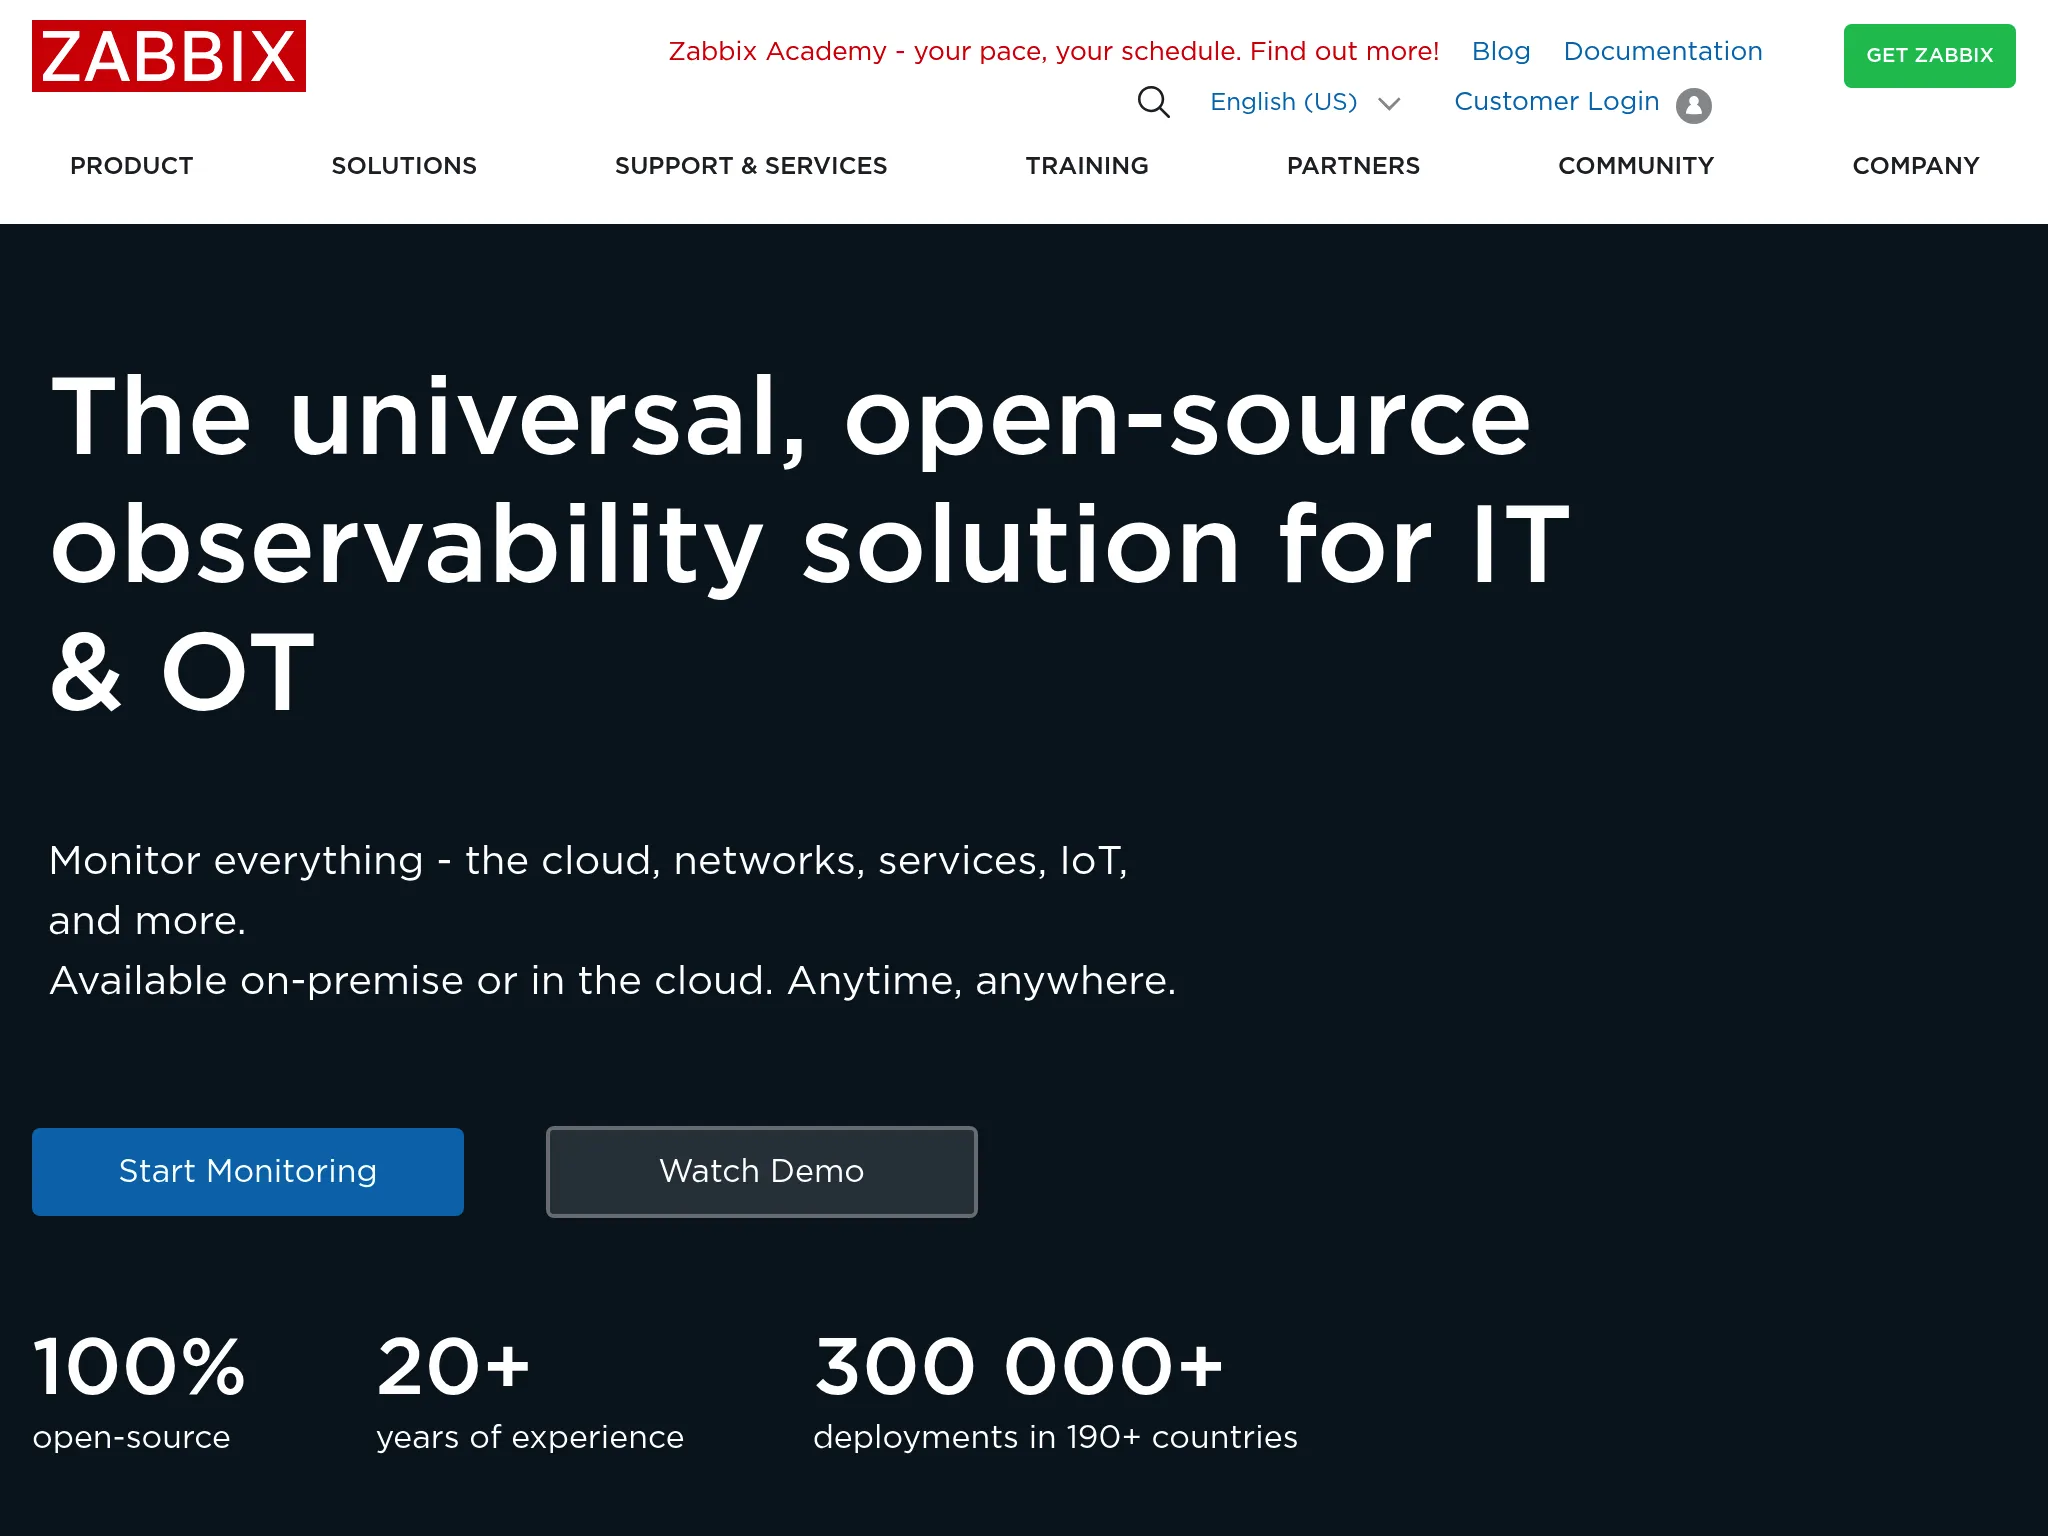
Task: Open the TRAINING section
Action: [1086, 166]
